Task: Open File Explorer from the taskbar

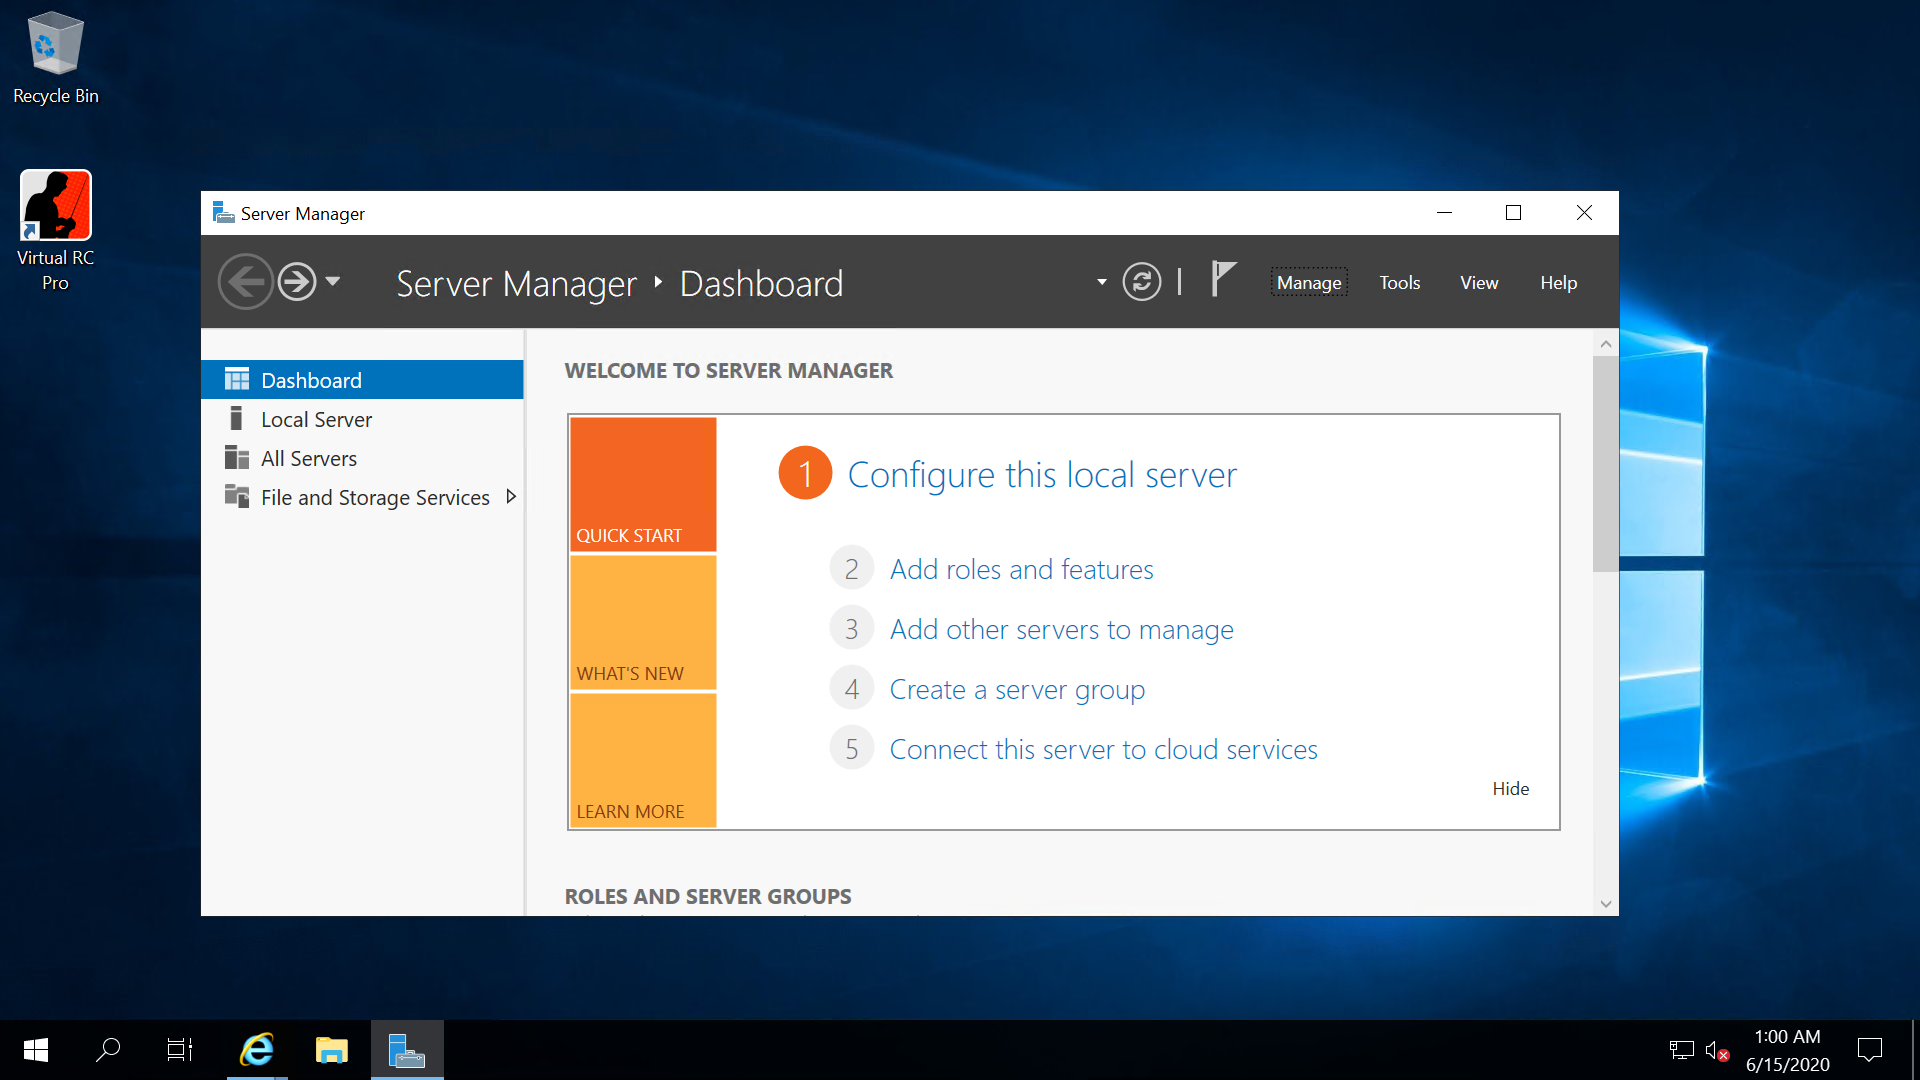Action: (x=331, y=1050)
